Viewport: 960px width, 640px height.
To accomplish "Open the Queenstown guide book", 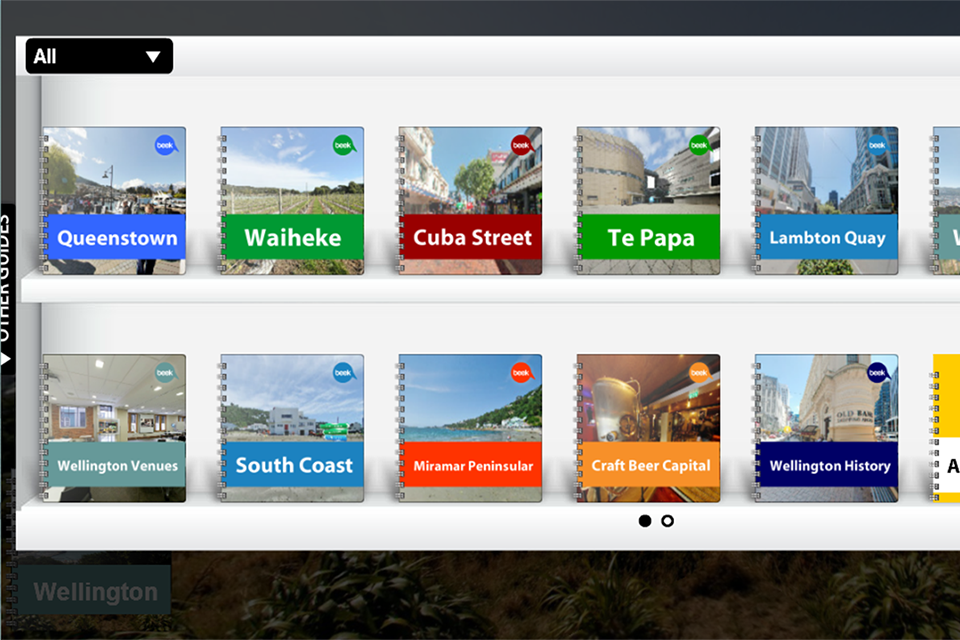I will (x=114, y=200).
